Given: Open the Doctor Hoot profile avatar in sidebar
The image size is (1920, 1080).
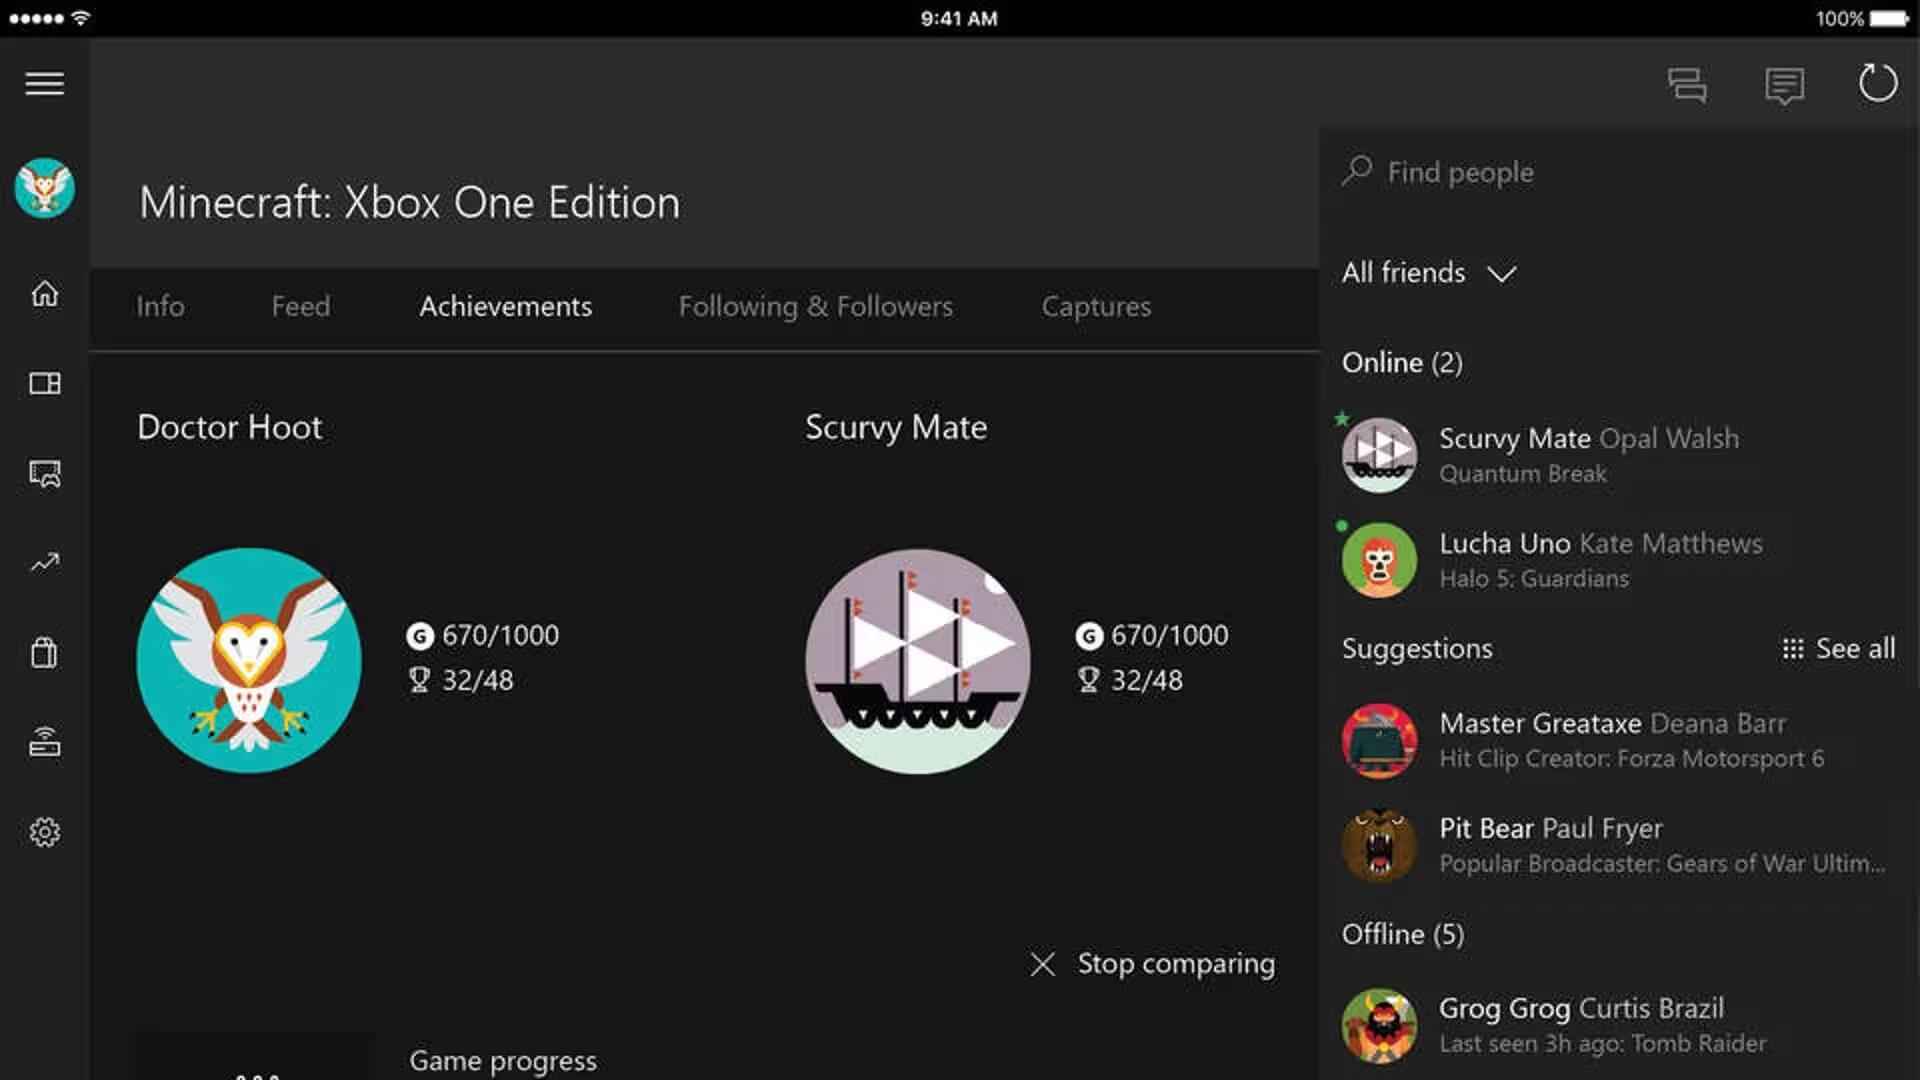Looking at the screenshot, I should pyautogui.click(x=45, y=188).
